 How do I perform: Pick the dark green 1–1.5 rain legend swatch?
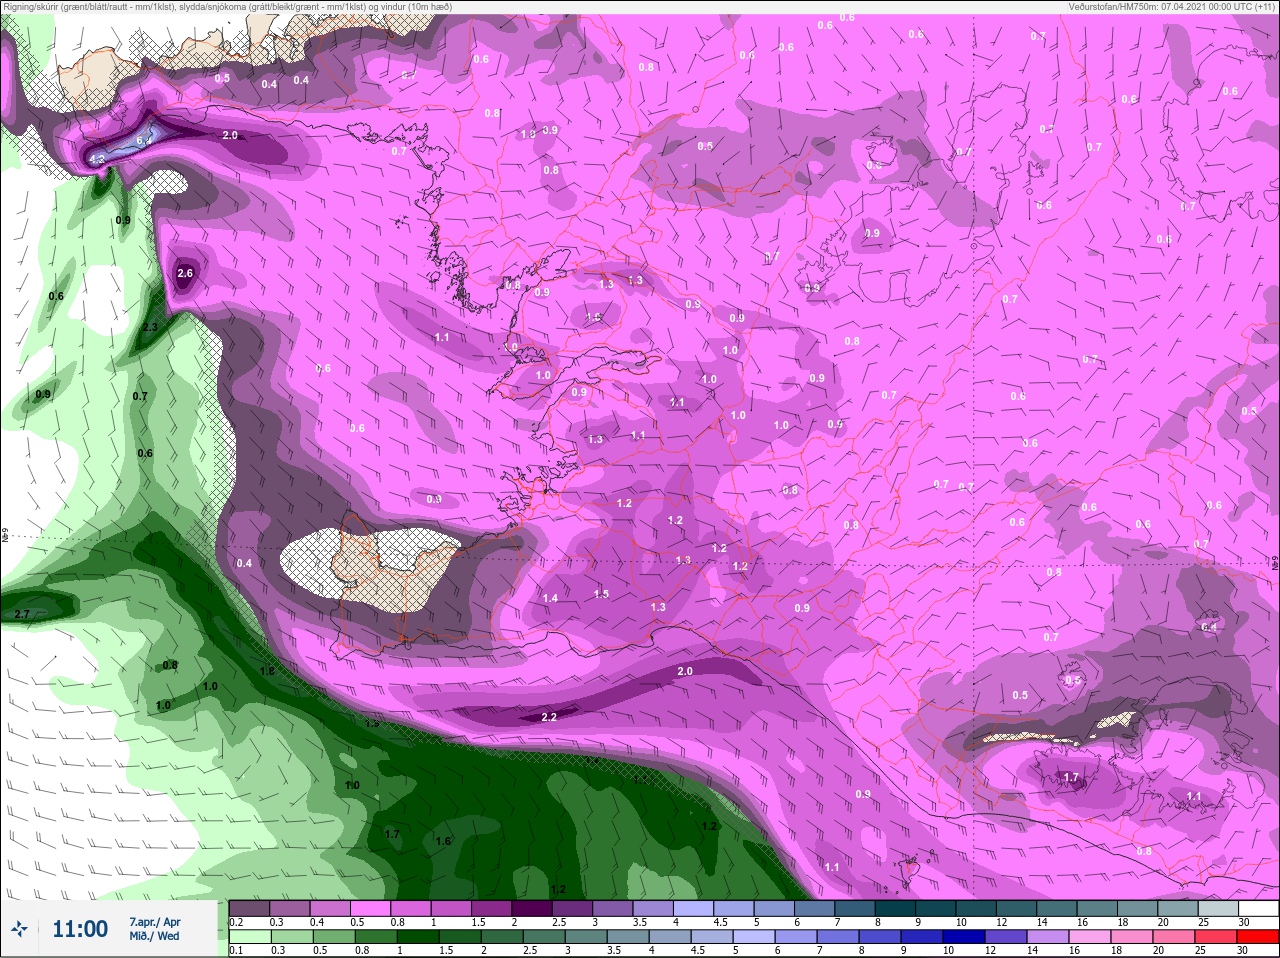click(x=418, y=936)
